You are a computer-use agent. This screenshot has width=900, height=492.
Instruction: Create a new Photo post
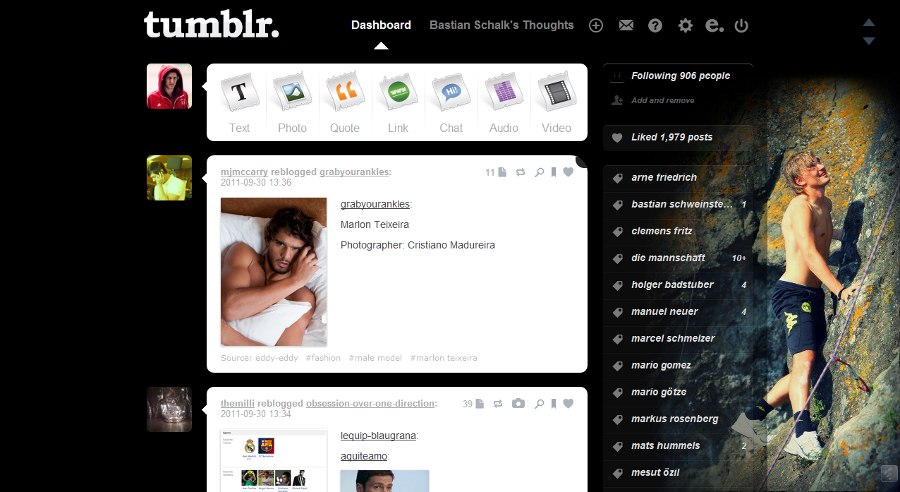[x=292, y=103]
